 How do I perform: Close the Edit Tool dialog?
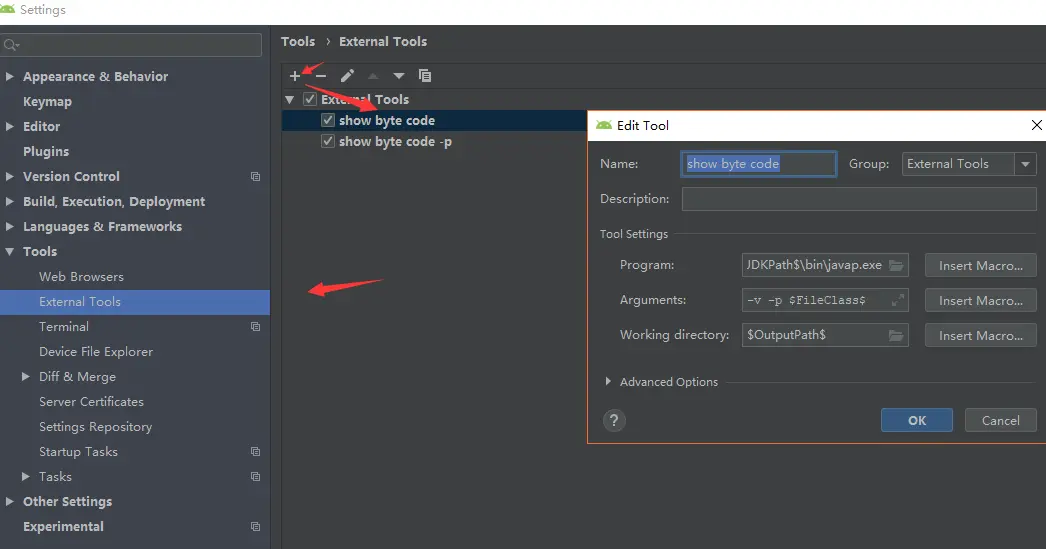[x=1036, y=125]
